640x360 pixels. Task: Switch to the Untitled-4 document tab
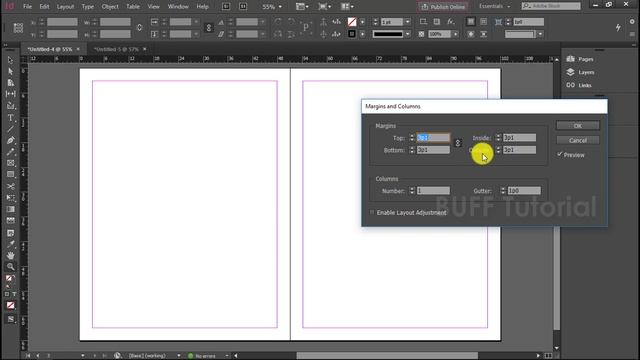tap(50, 49)
